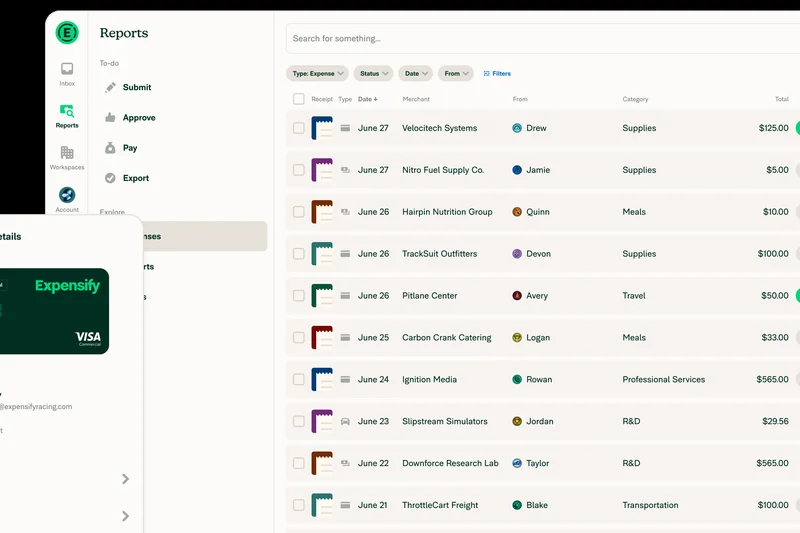The image size is (800, 533).
Task: Click the thumbs-up Approve icon
Action: (x=111, y=118)
